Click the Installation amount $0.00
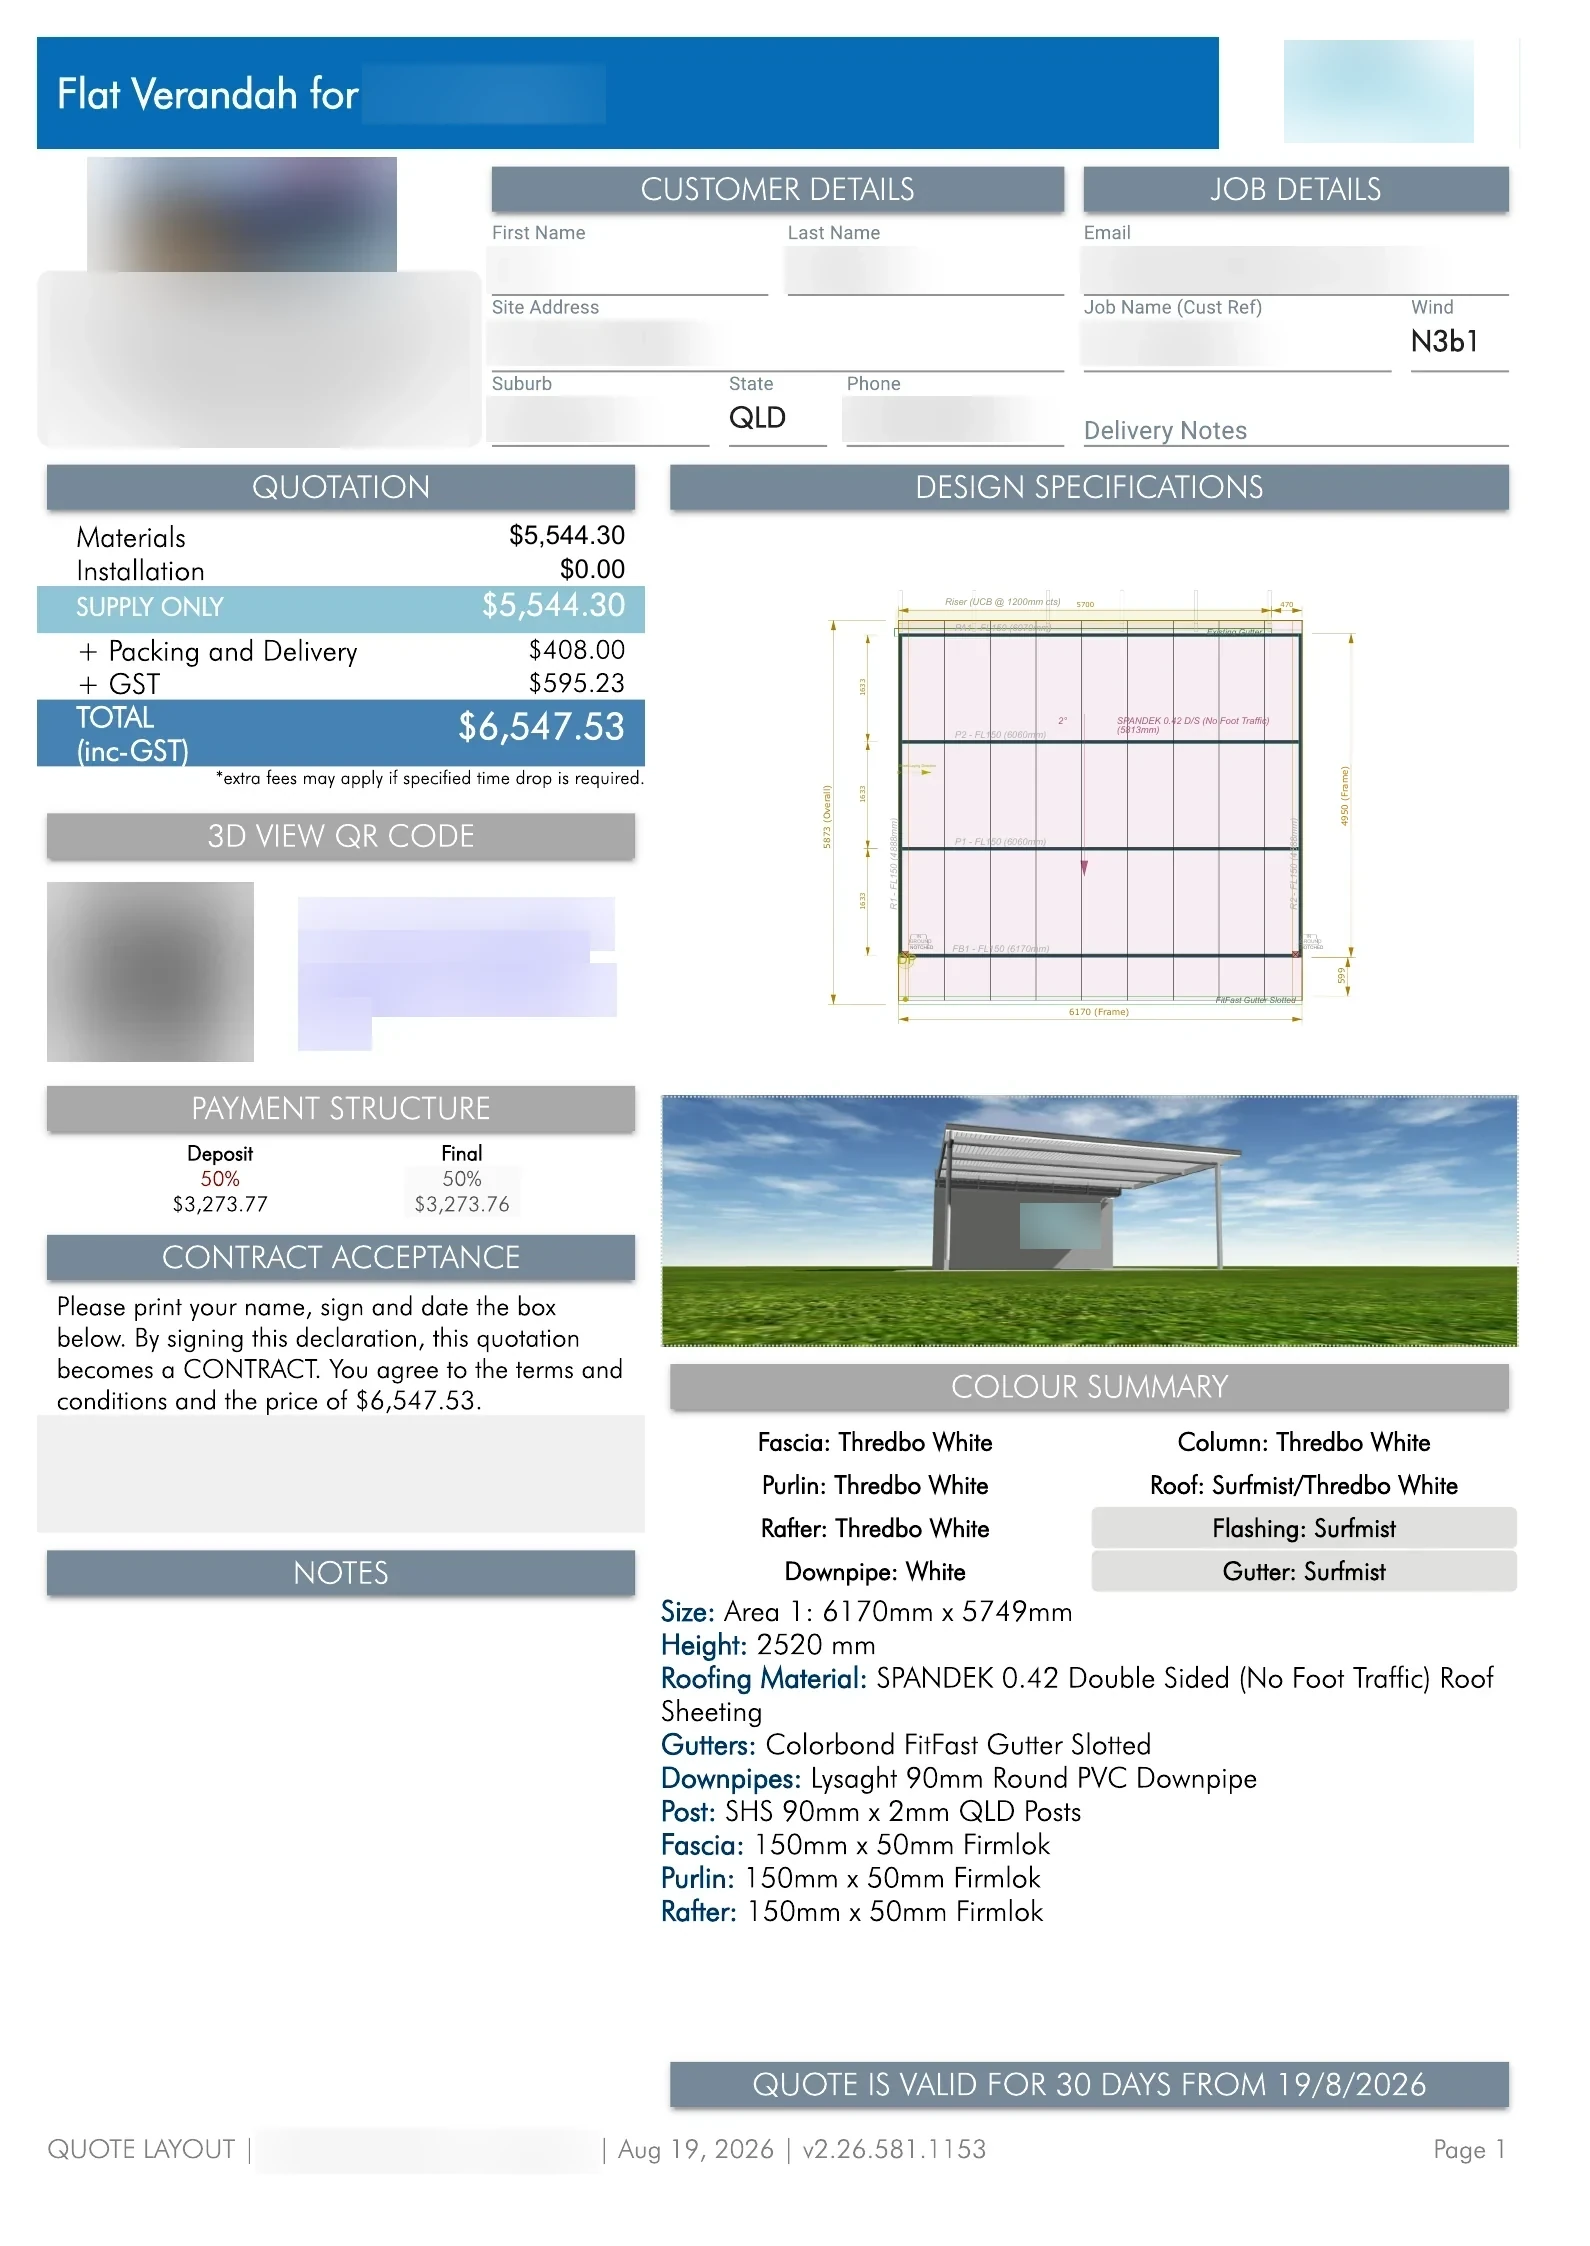The image size is (1590, 2246). [592, 570]
